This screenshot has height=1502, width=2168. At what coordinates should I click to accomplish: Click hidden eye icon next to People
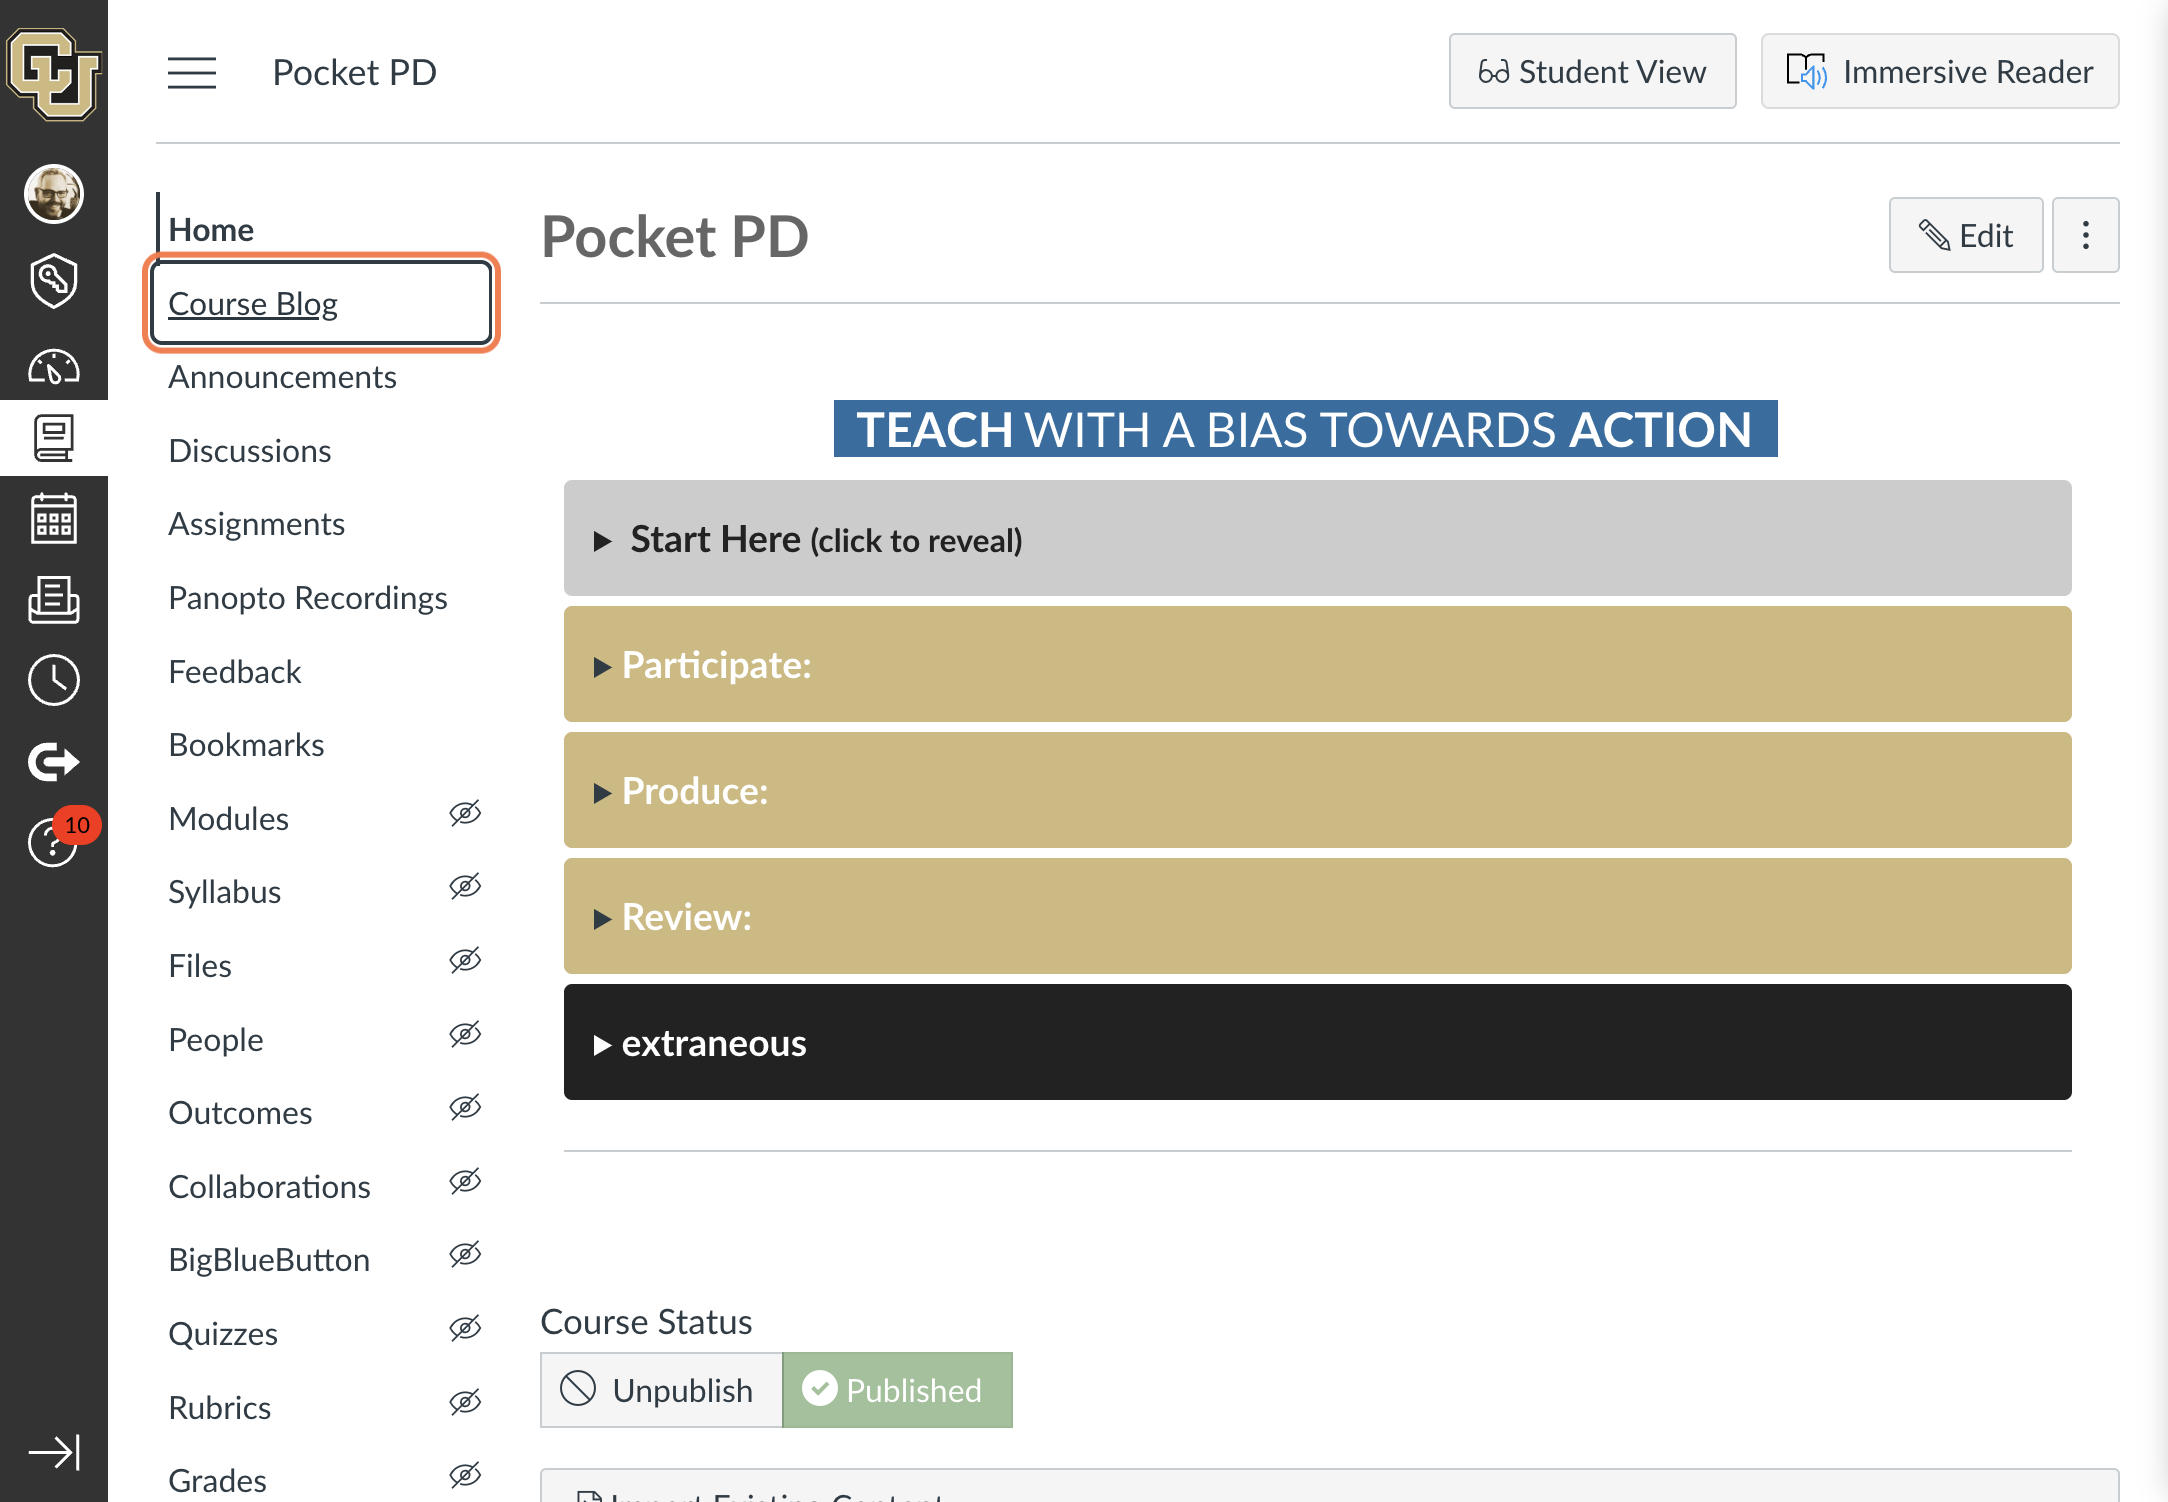465,1035
